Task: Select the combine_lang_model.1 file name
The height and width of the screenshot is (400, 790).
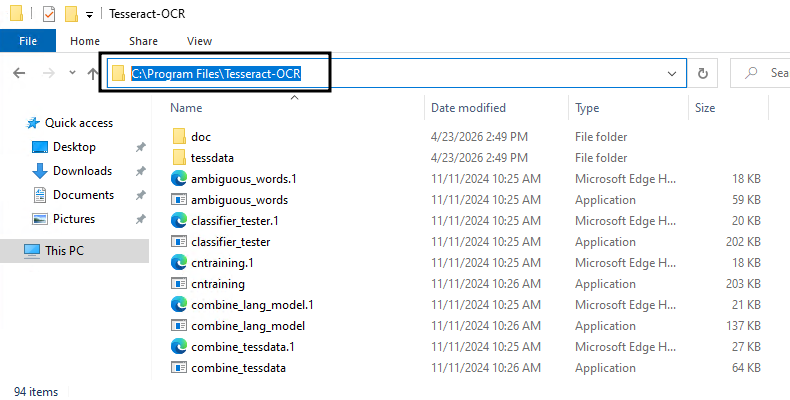Action: pyautogui.click(x=252, y=305)
